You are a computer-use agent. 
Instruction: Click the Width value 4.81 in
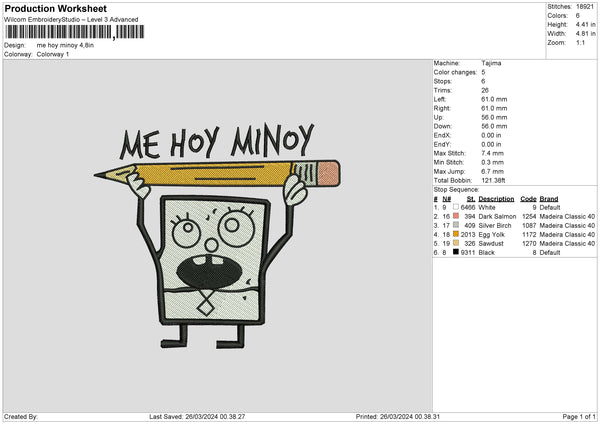(x=585, y=34)
